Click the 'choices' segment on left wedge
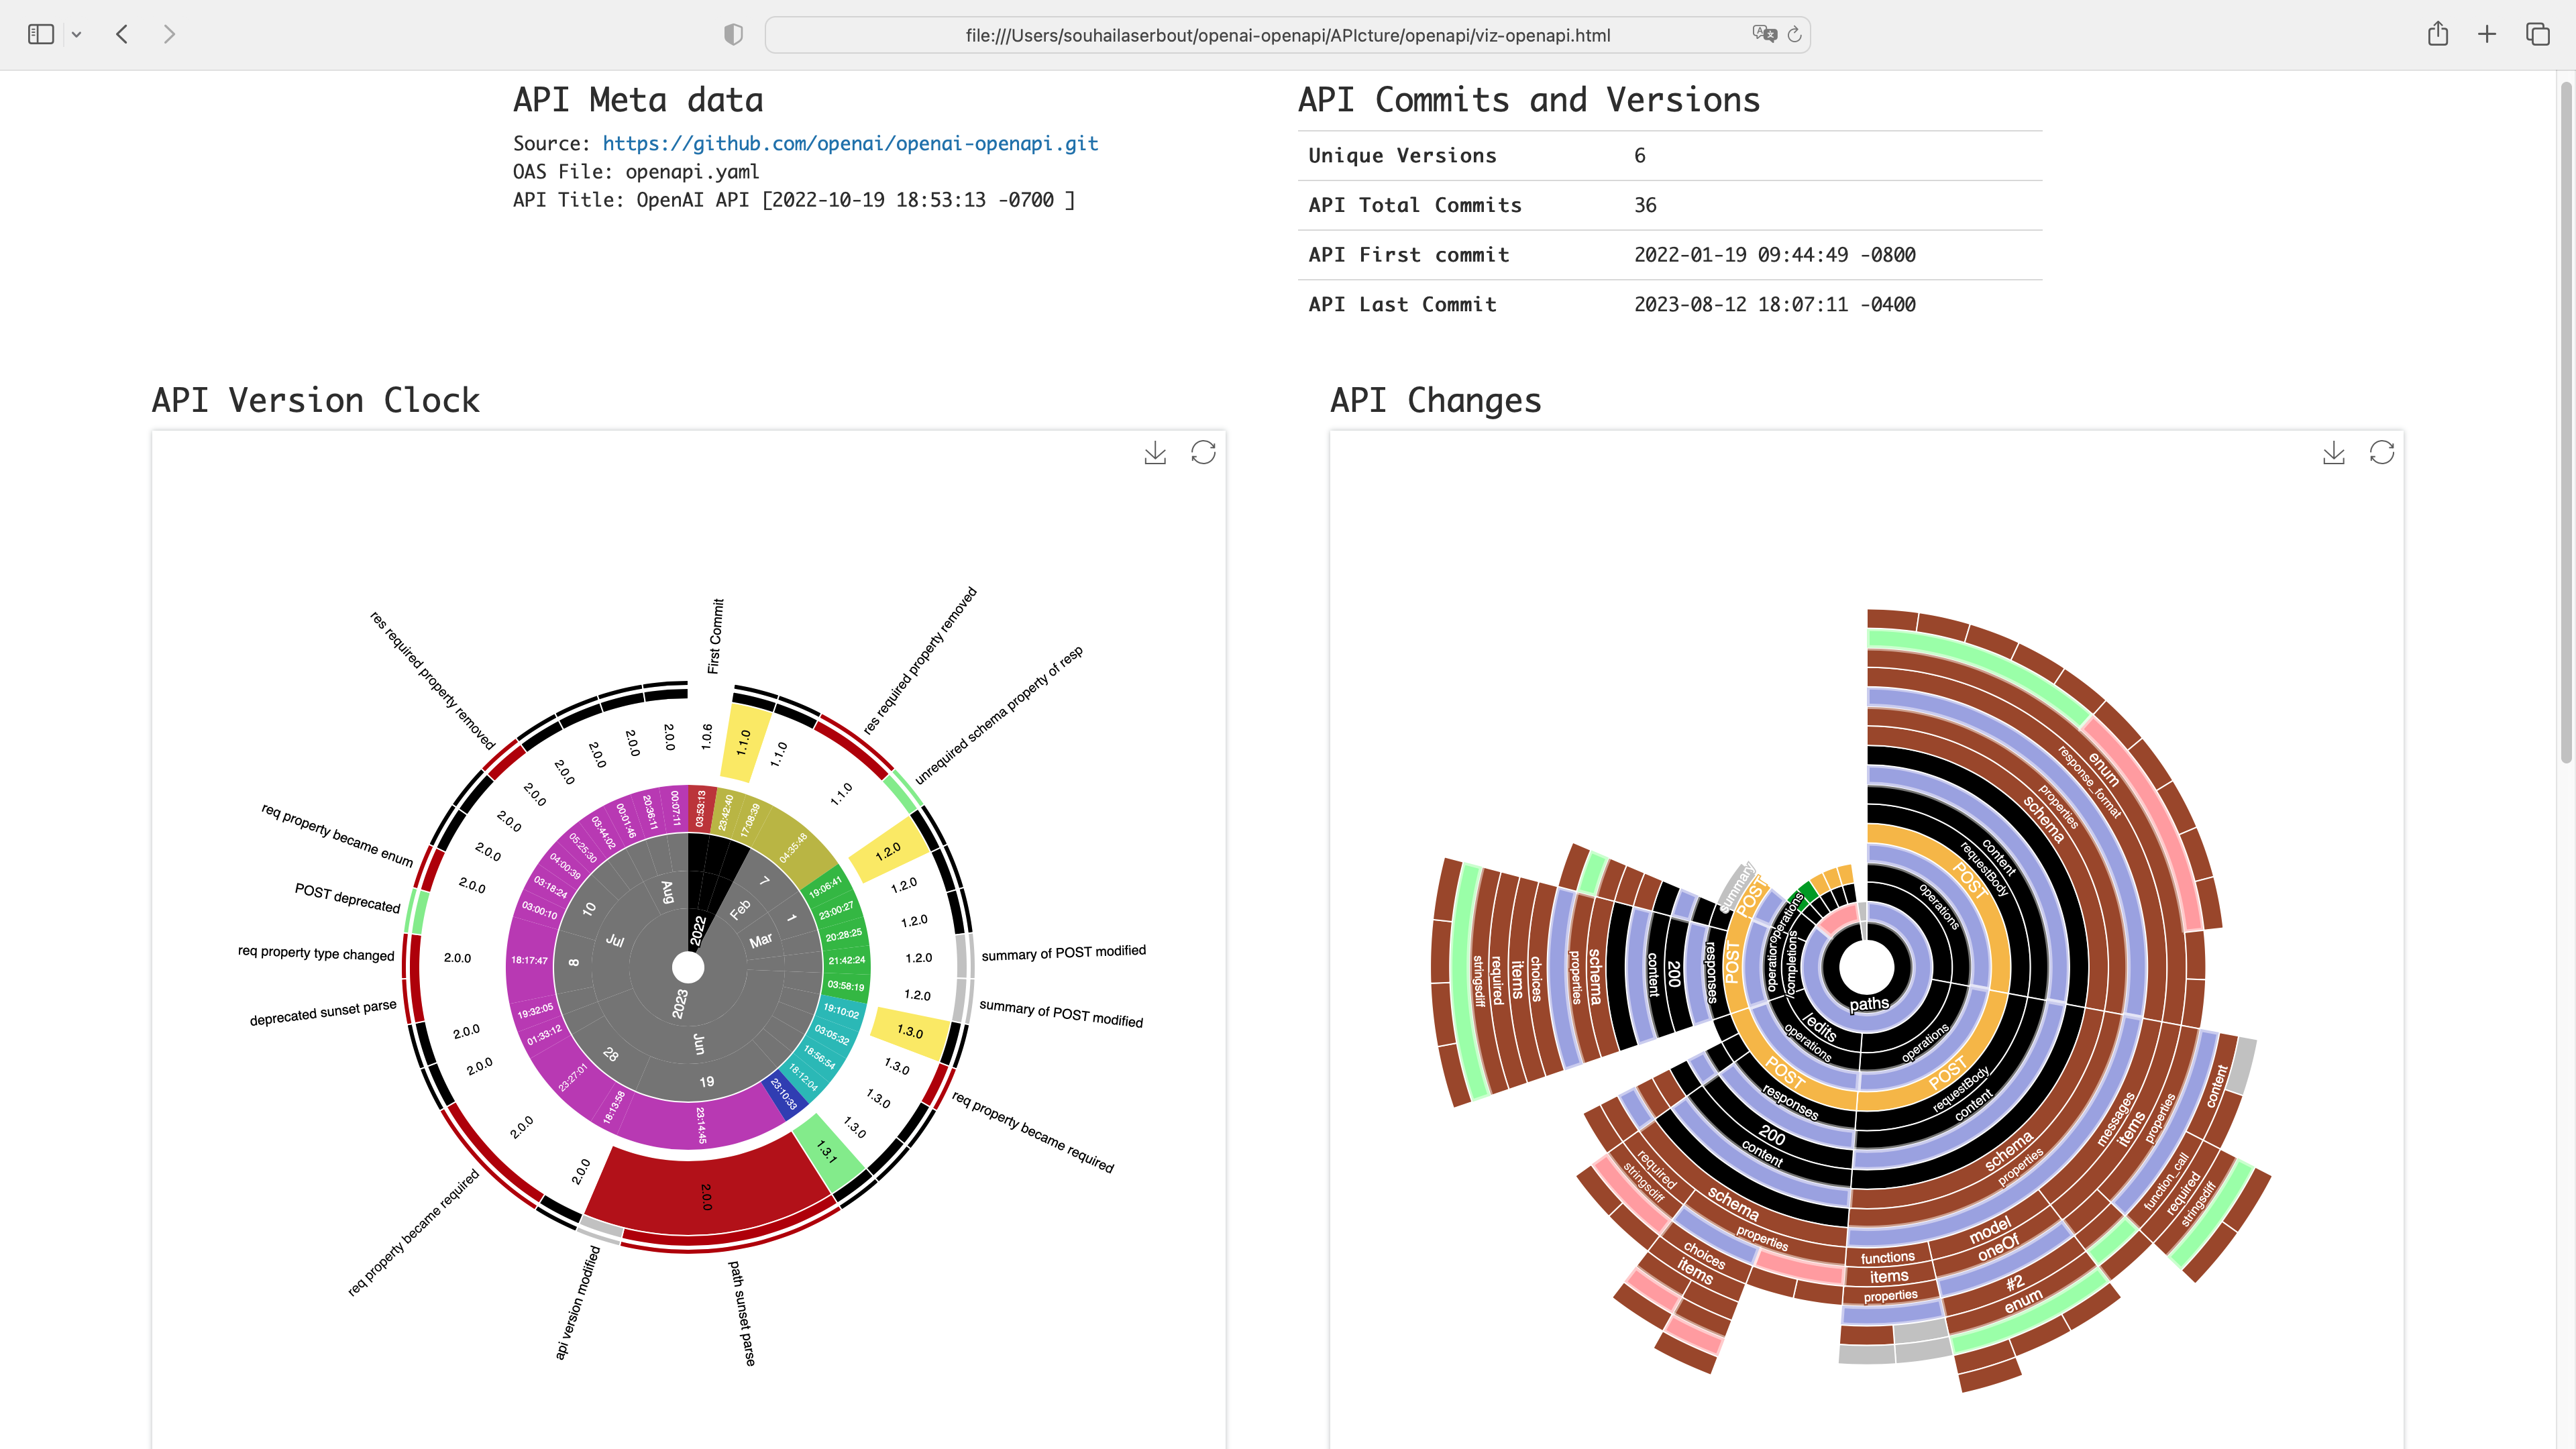 click(x=1535, y=979)
